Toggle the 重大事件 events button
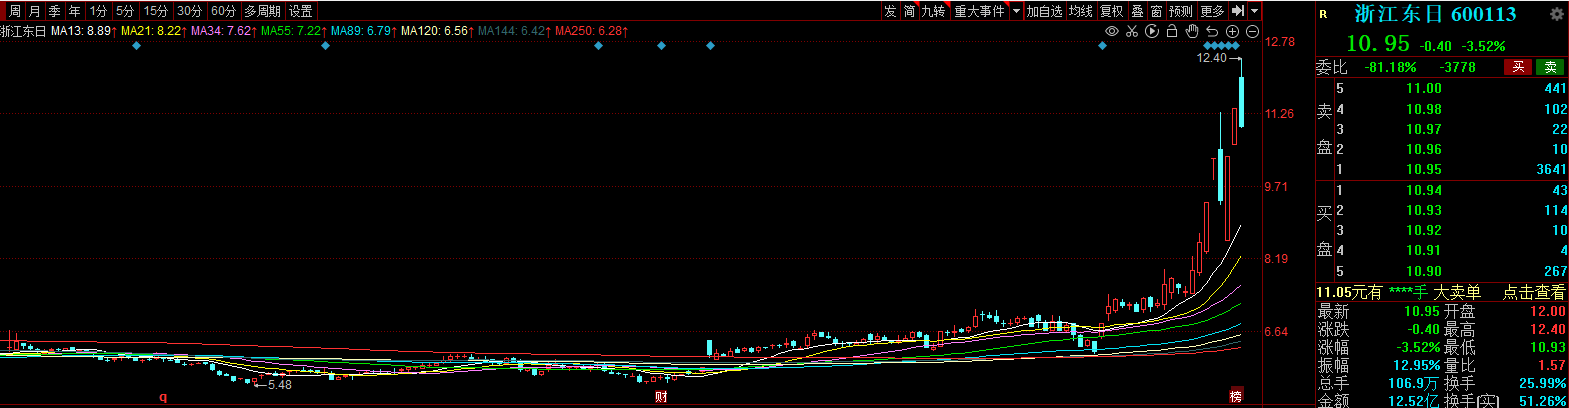The image size is (1569, 408). pyautogui.click(x=979, y=10)
